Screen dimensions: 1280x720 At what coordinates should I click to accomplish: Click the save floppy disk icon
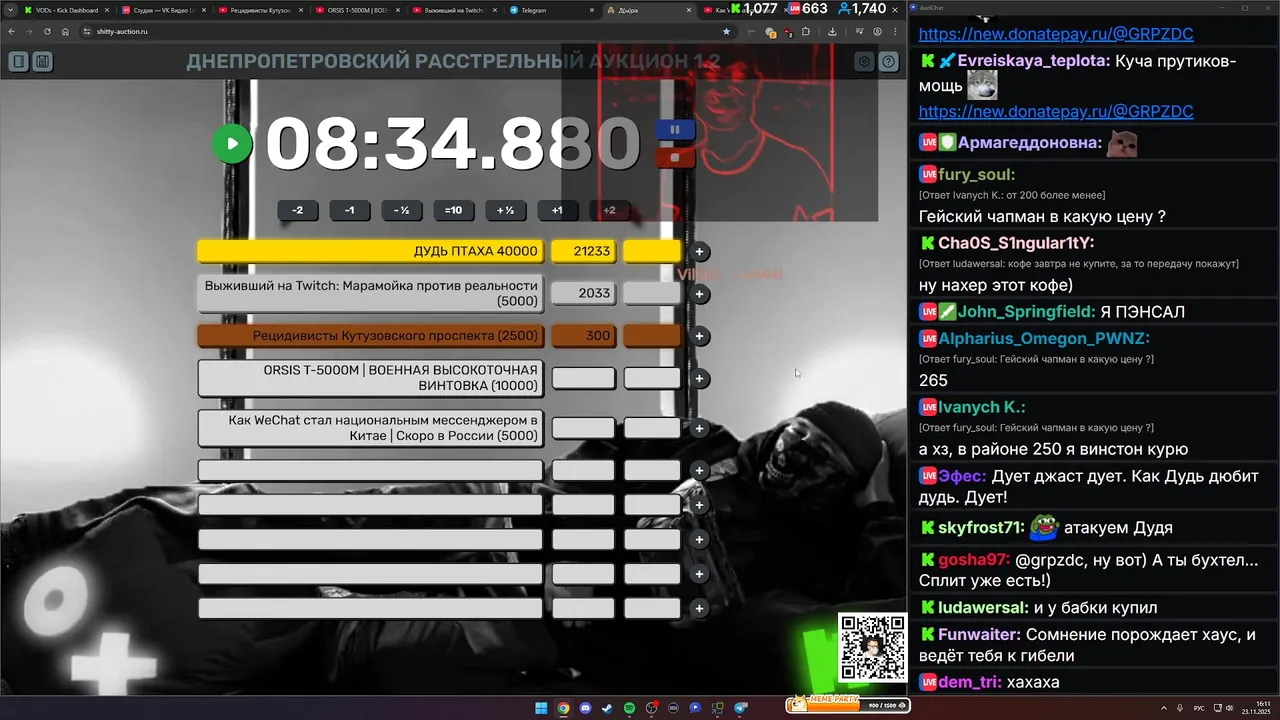coord(42,62)
